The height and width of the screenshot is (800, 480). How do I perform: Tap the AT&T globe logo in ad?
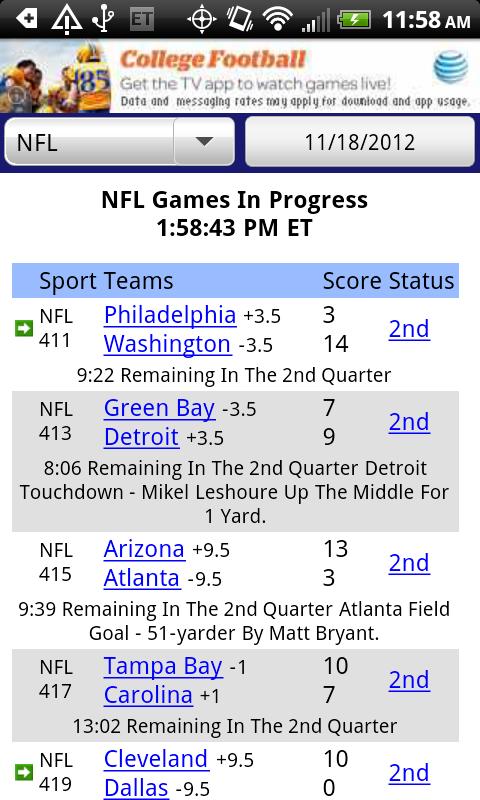(451, 68)
